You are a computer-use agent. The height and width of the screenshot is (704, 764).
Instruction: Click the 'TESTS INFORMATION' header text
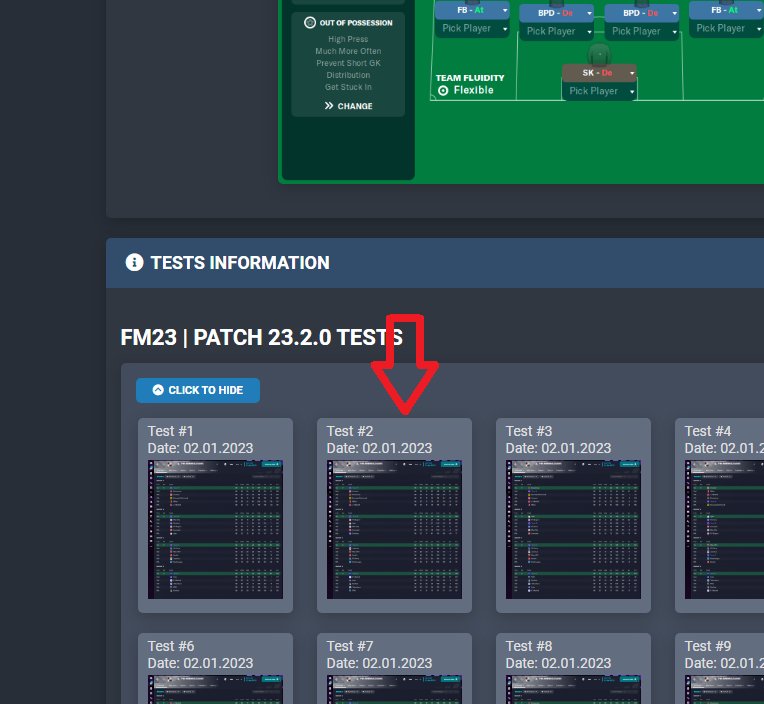(x=240, y=263)
